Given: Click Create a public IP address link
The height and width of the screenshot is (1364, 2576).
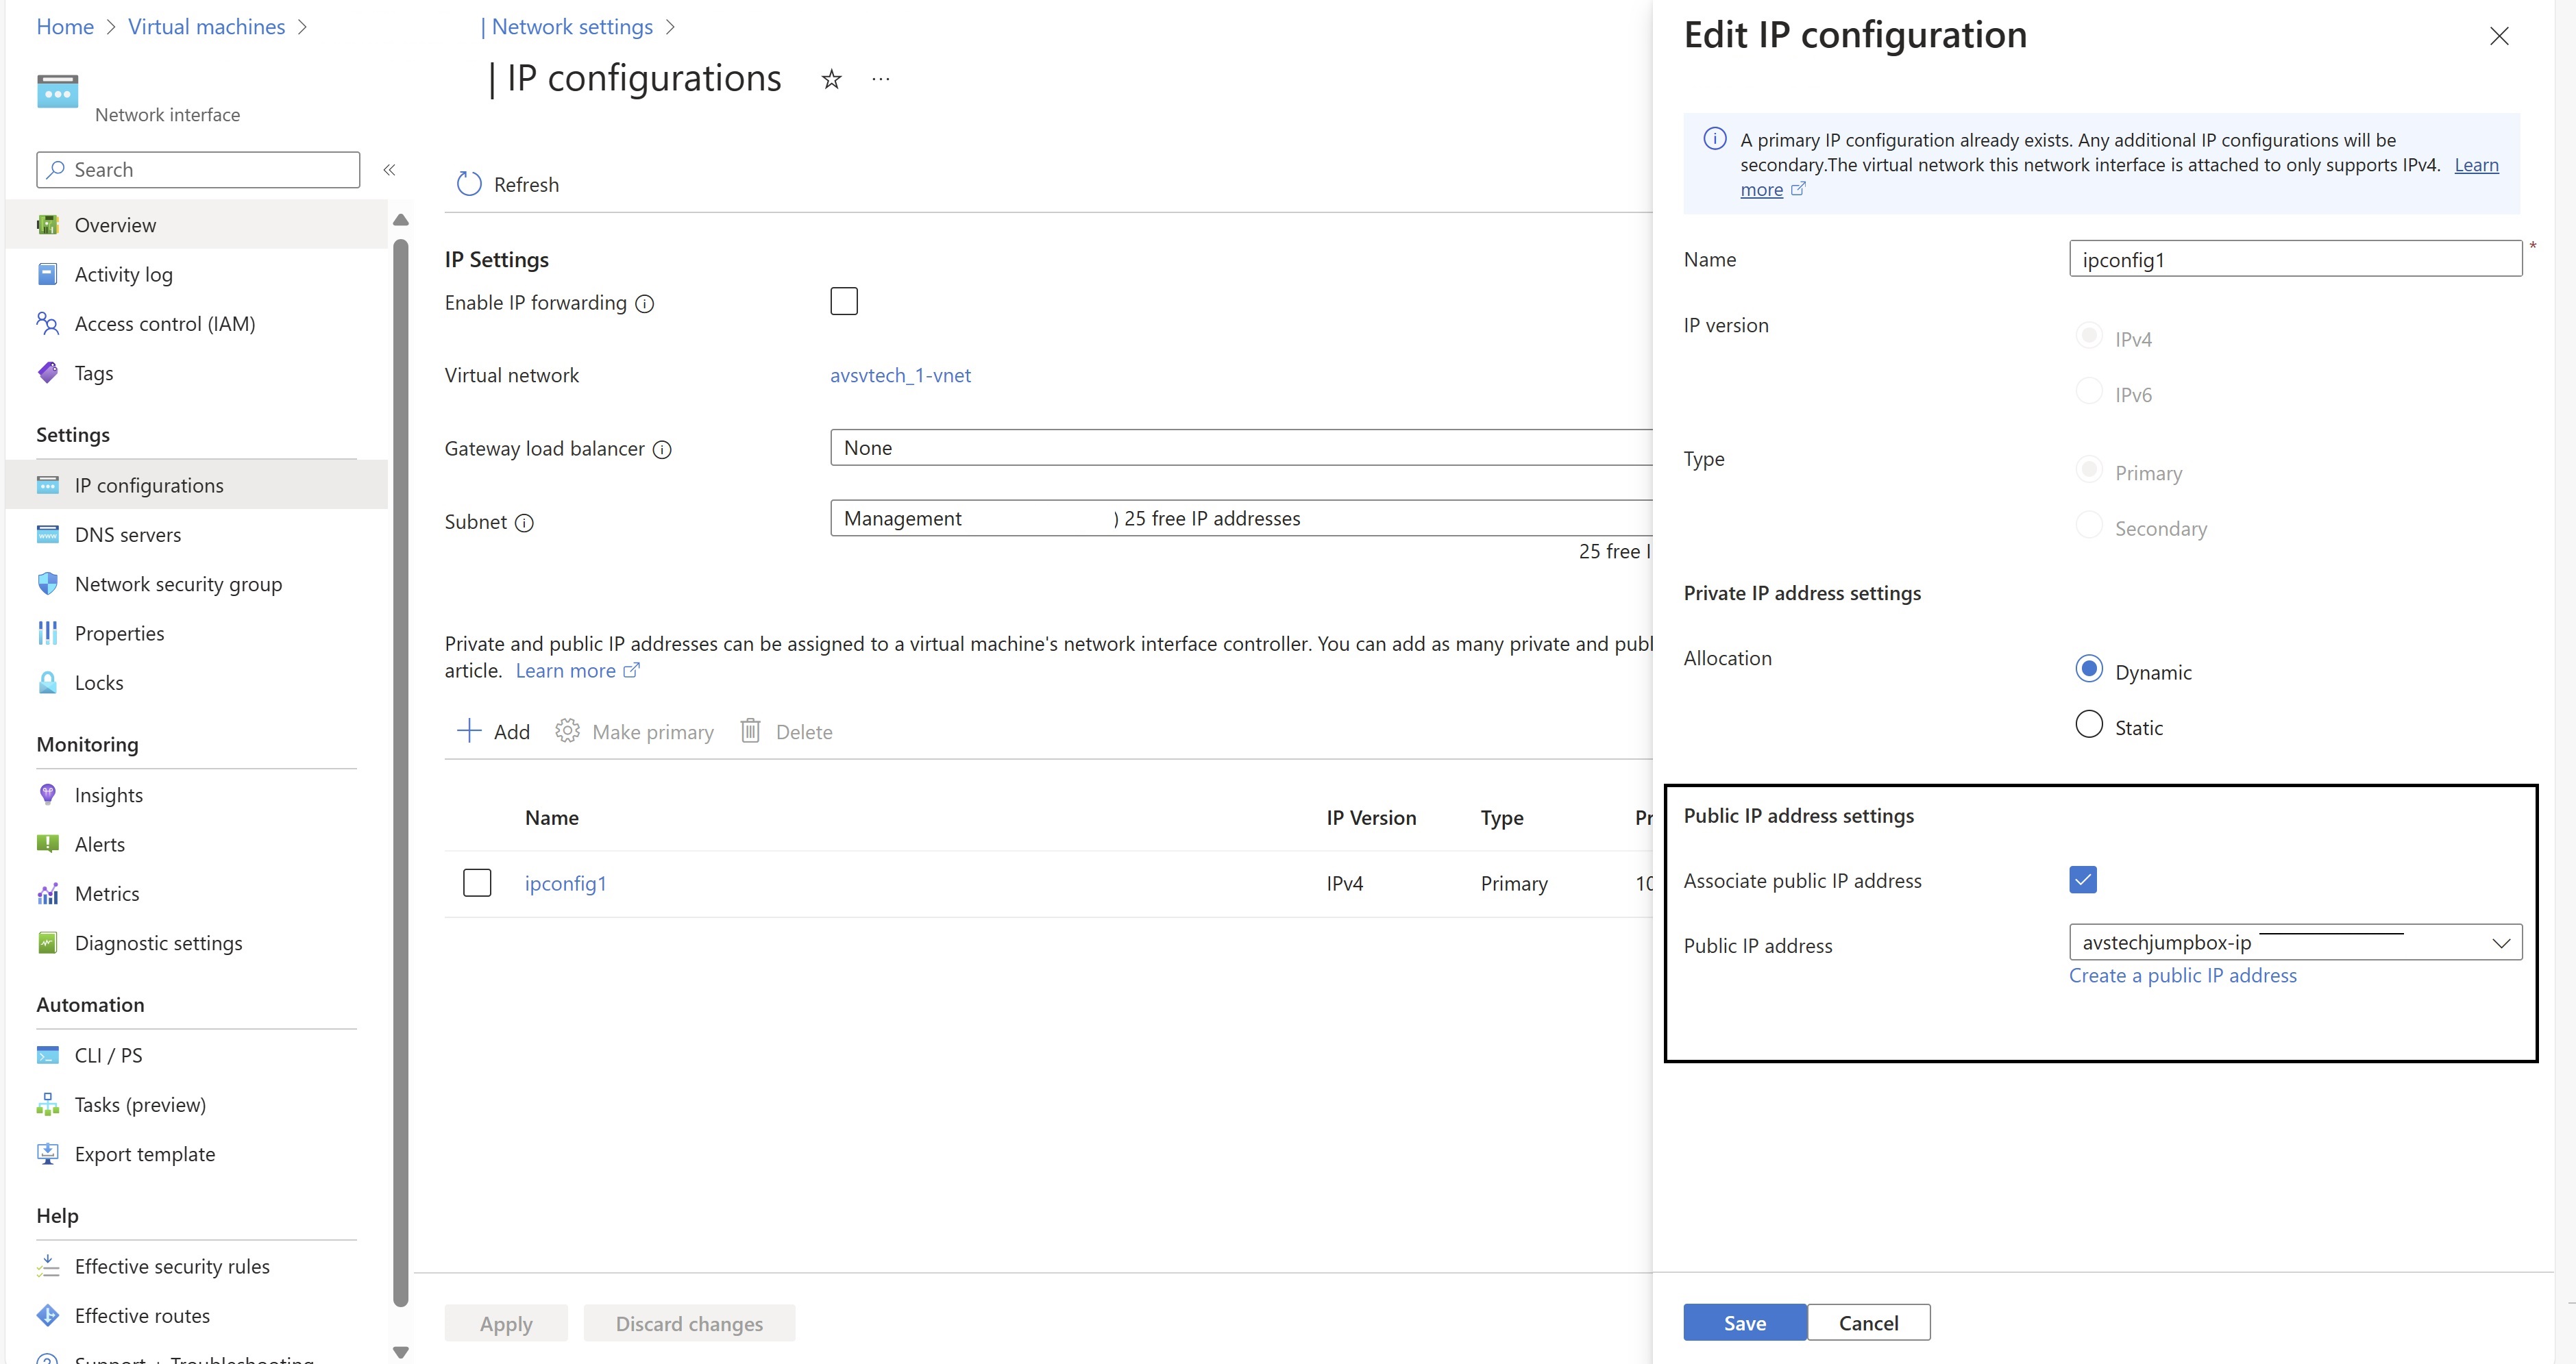Looking at the screenshot, I should (x=2182, y=976).
